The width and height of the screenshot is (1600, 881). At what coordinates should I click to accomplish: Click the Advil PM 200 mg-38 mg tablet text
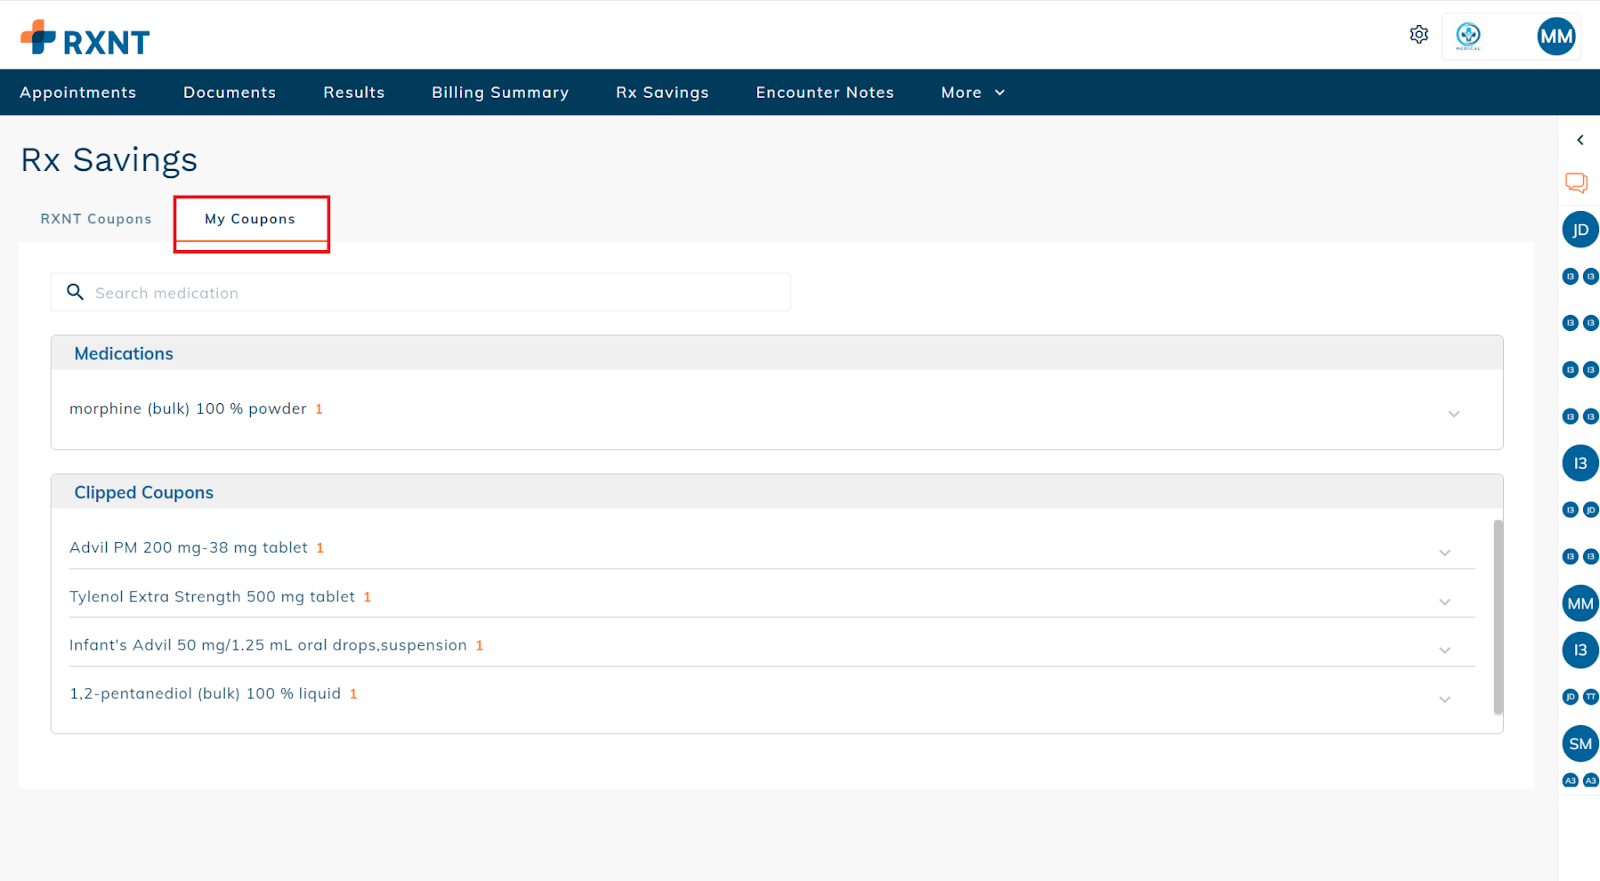click(x=188, y=548)
